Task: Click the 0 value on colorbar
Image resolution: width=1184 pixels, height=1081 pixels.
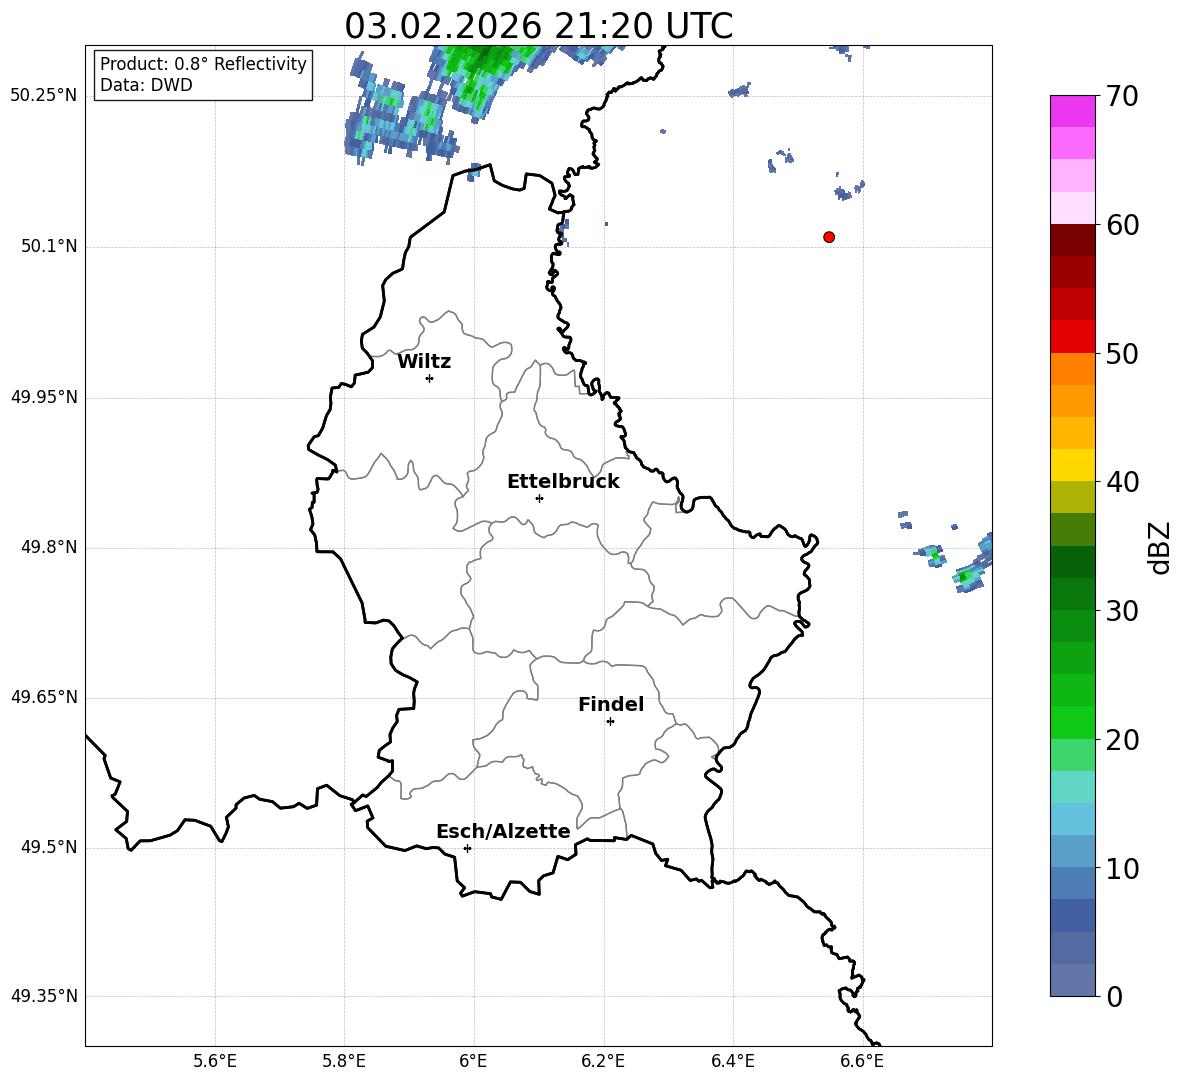Action: pyautogui.click(x=1114, y=997)
